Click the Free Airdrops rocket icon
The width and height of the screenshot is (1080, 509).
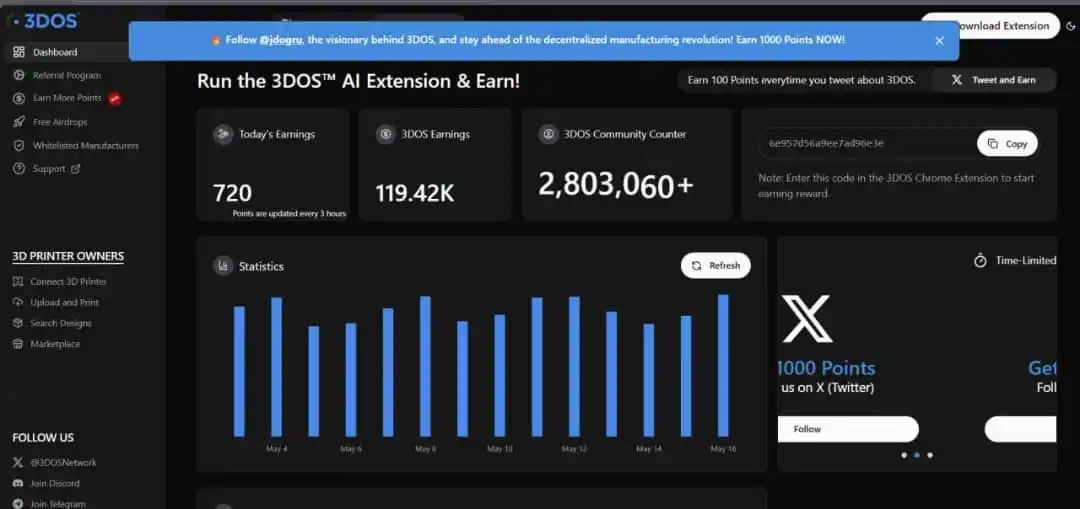coord(19,122)
